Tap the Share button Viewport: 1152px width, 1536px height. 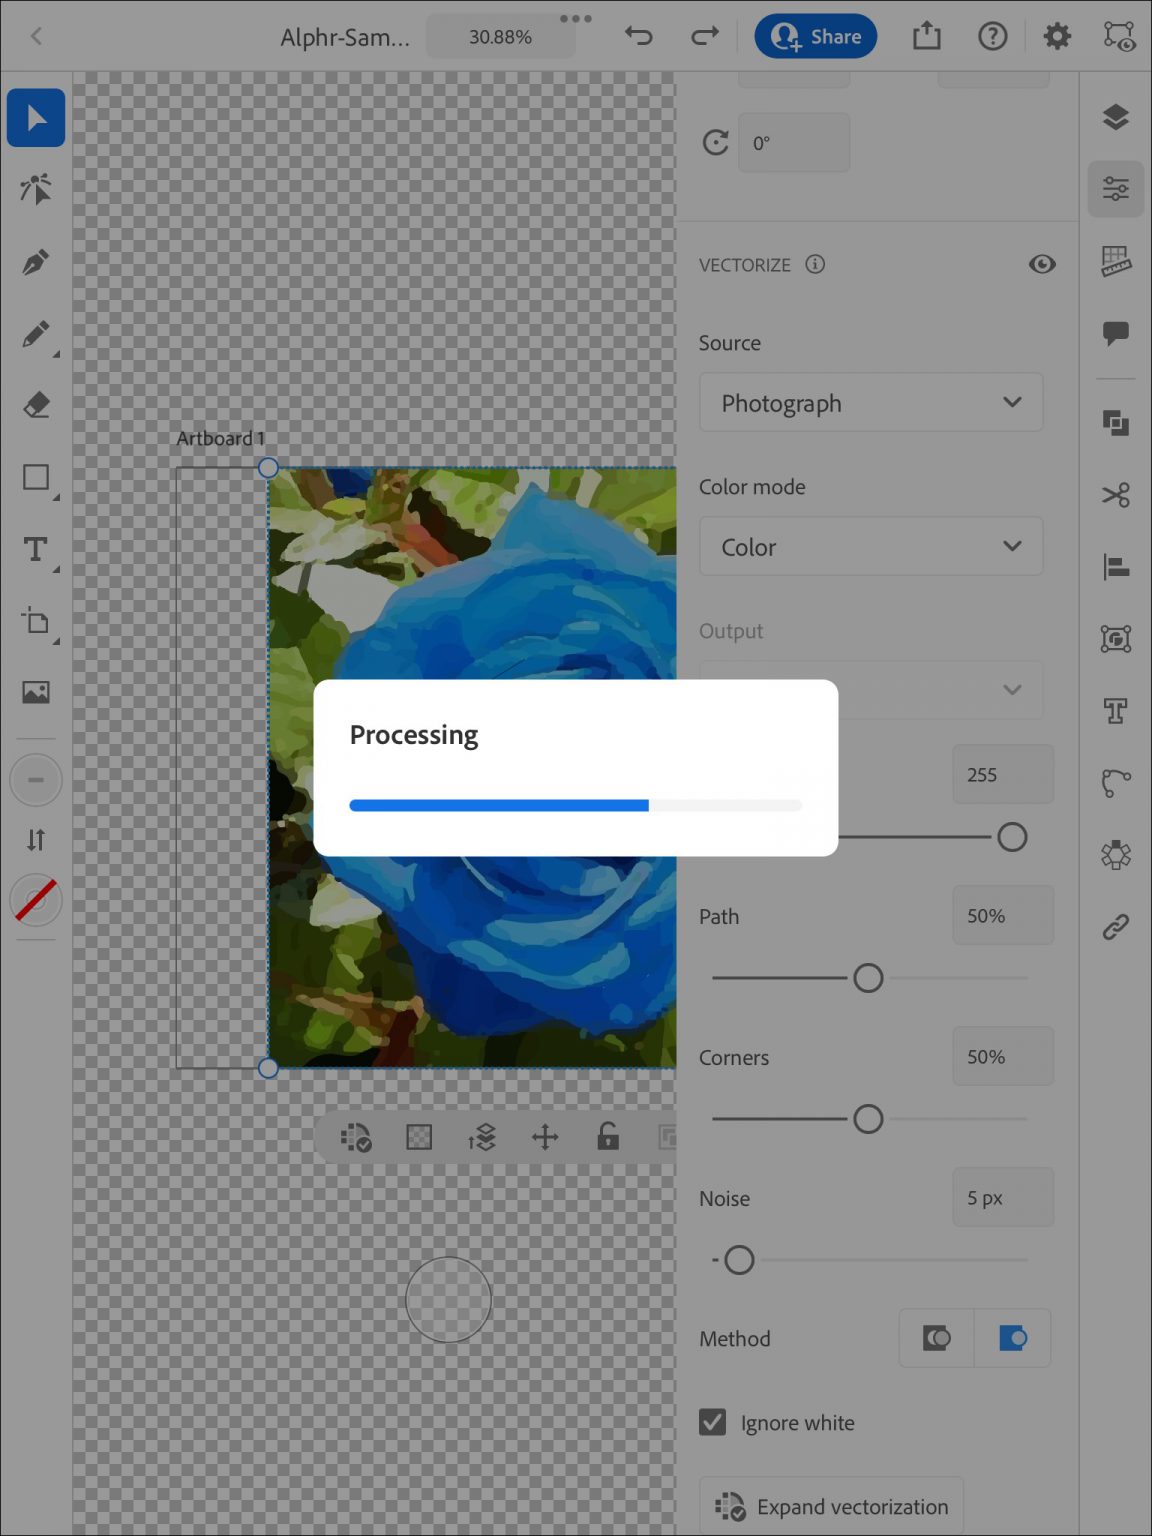pyautogui.click(x=815, y=36)
